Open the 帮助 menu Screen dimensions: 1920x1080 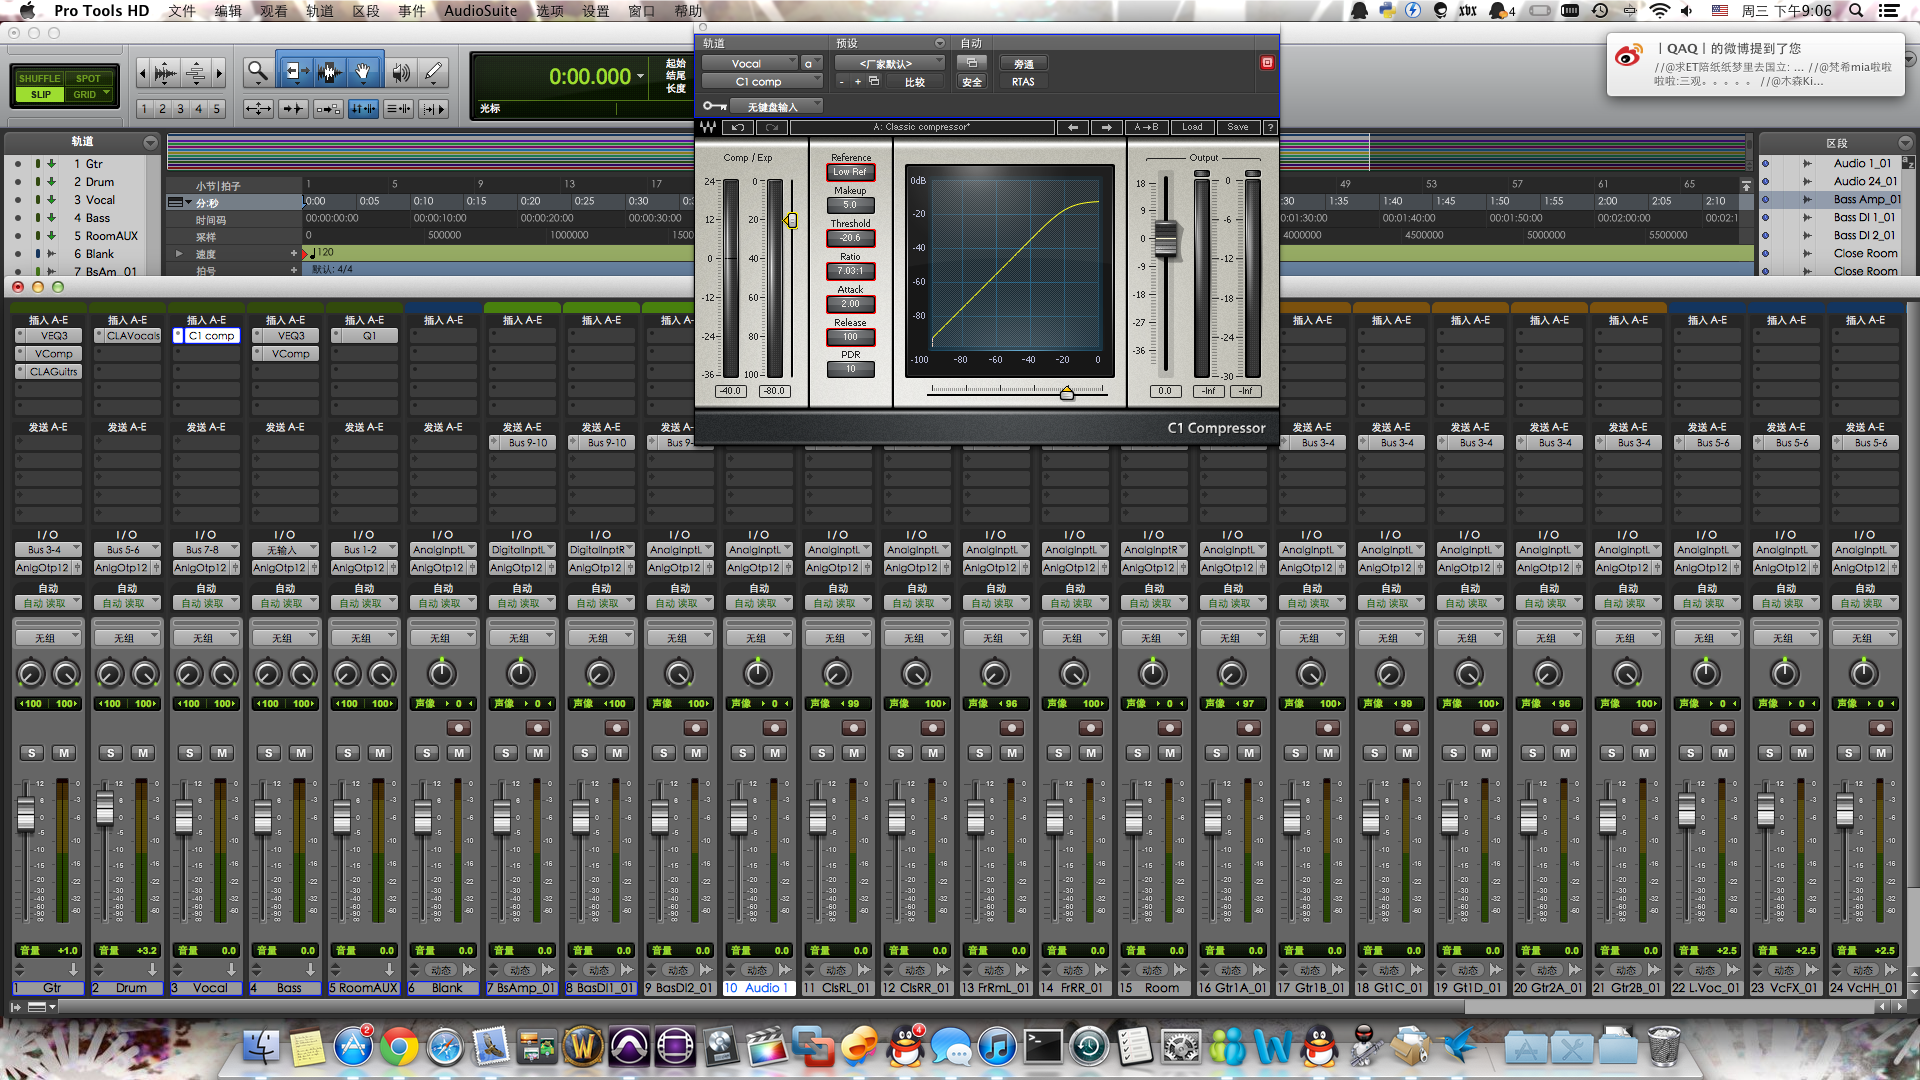(688, 11)
